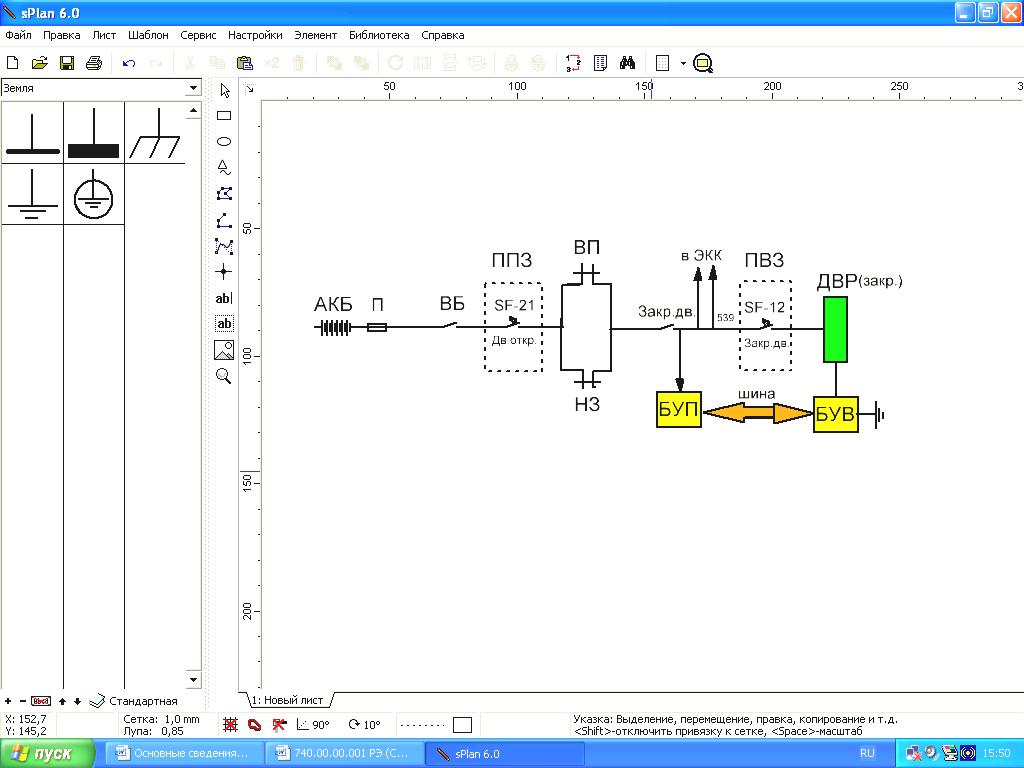This screenshot has width=1024, height=768.
Task: Open the Сервис menu
Action: click(198, 35)
